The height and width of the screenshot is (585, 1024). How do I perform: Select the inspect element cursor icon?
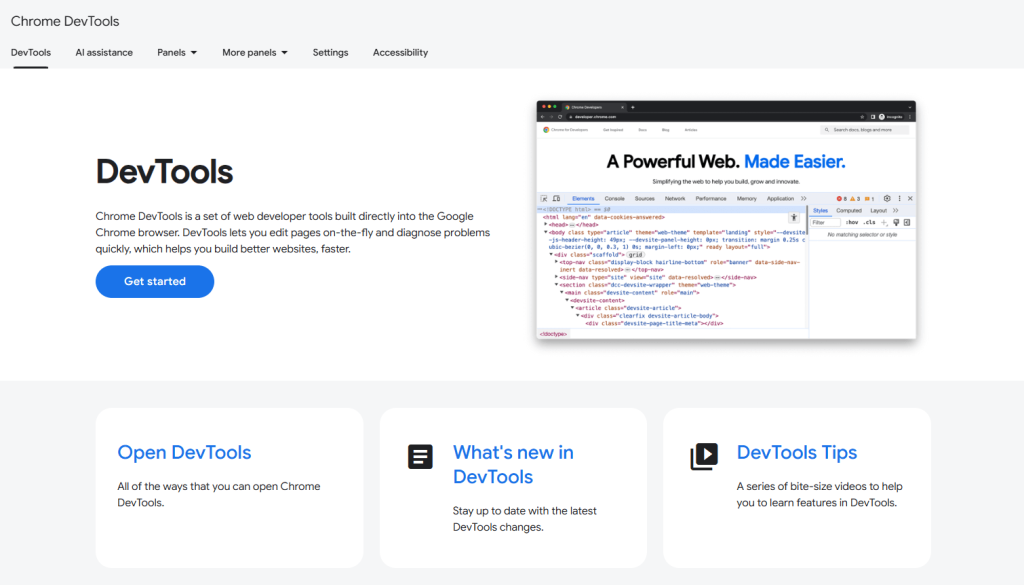pyautogui.click(x=544, y=199)
